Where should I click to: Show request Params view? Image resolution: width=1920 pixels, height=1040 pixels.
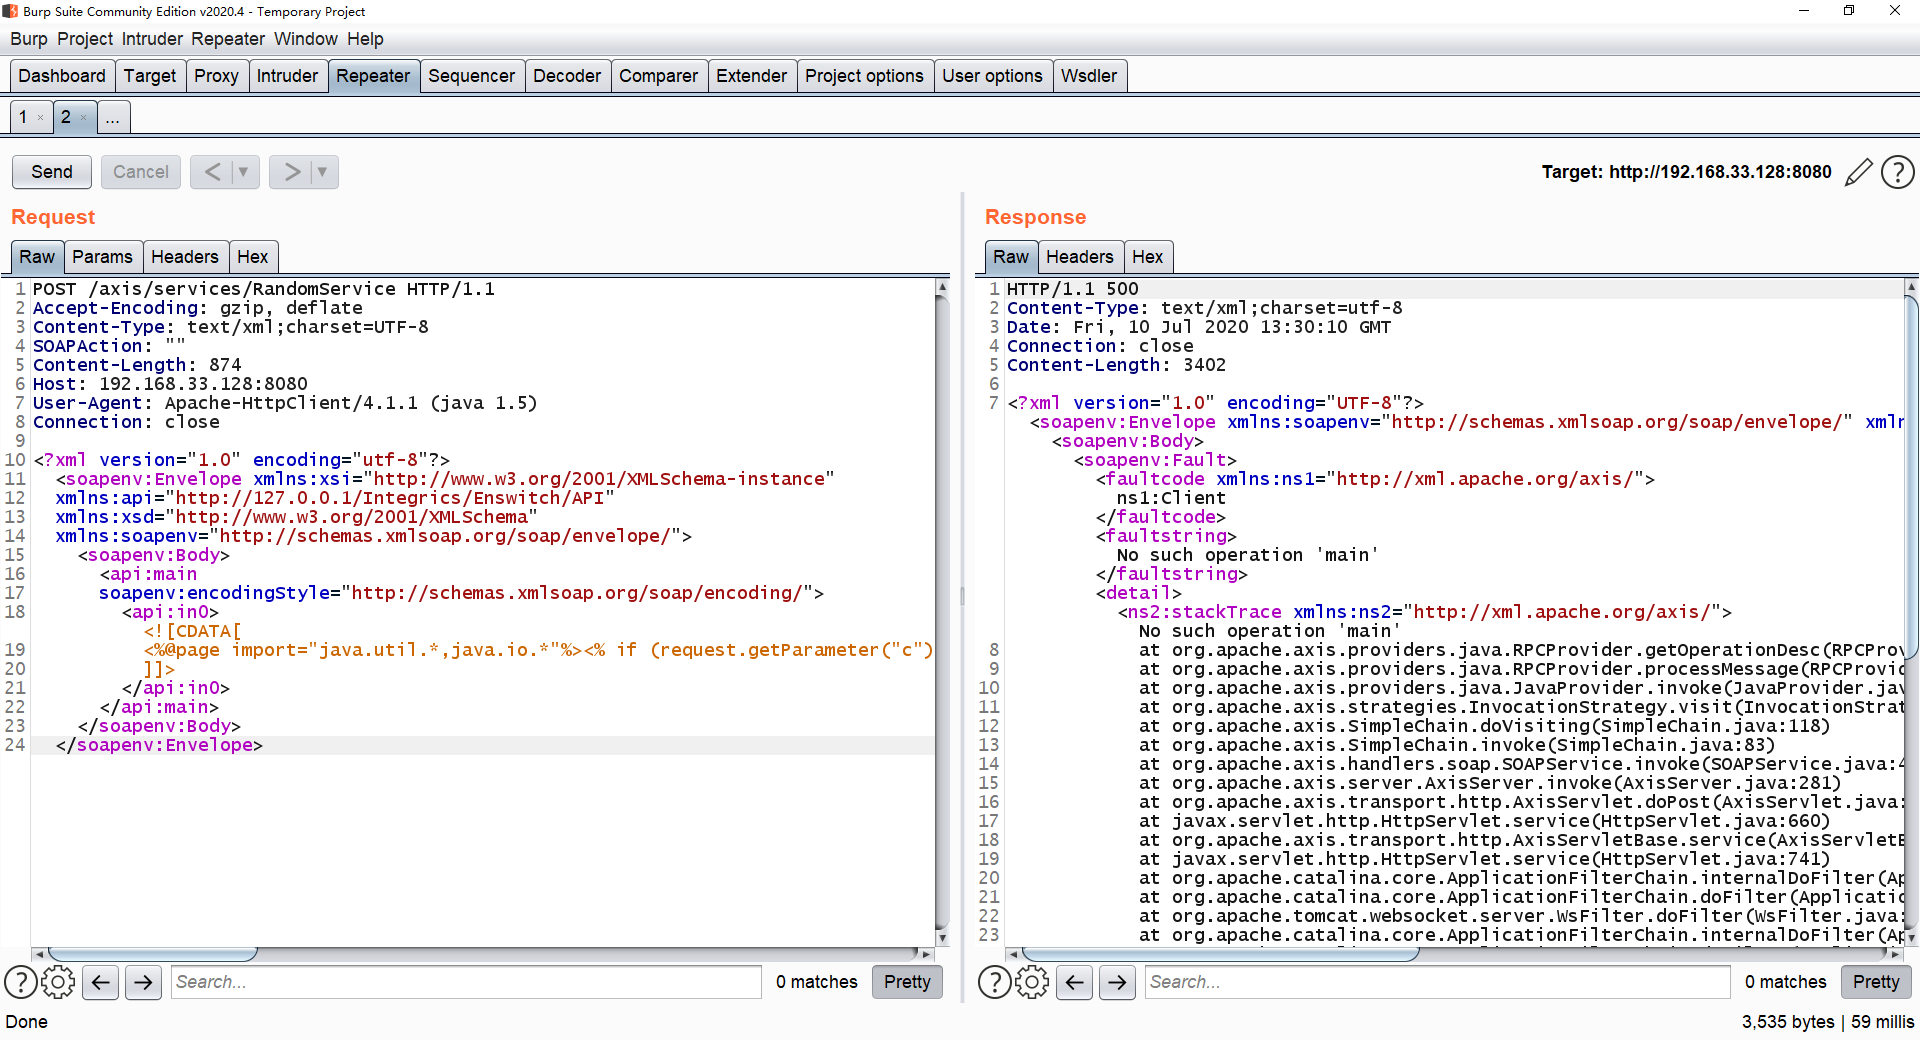[102, 257]
